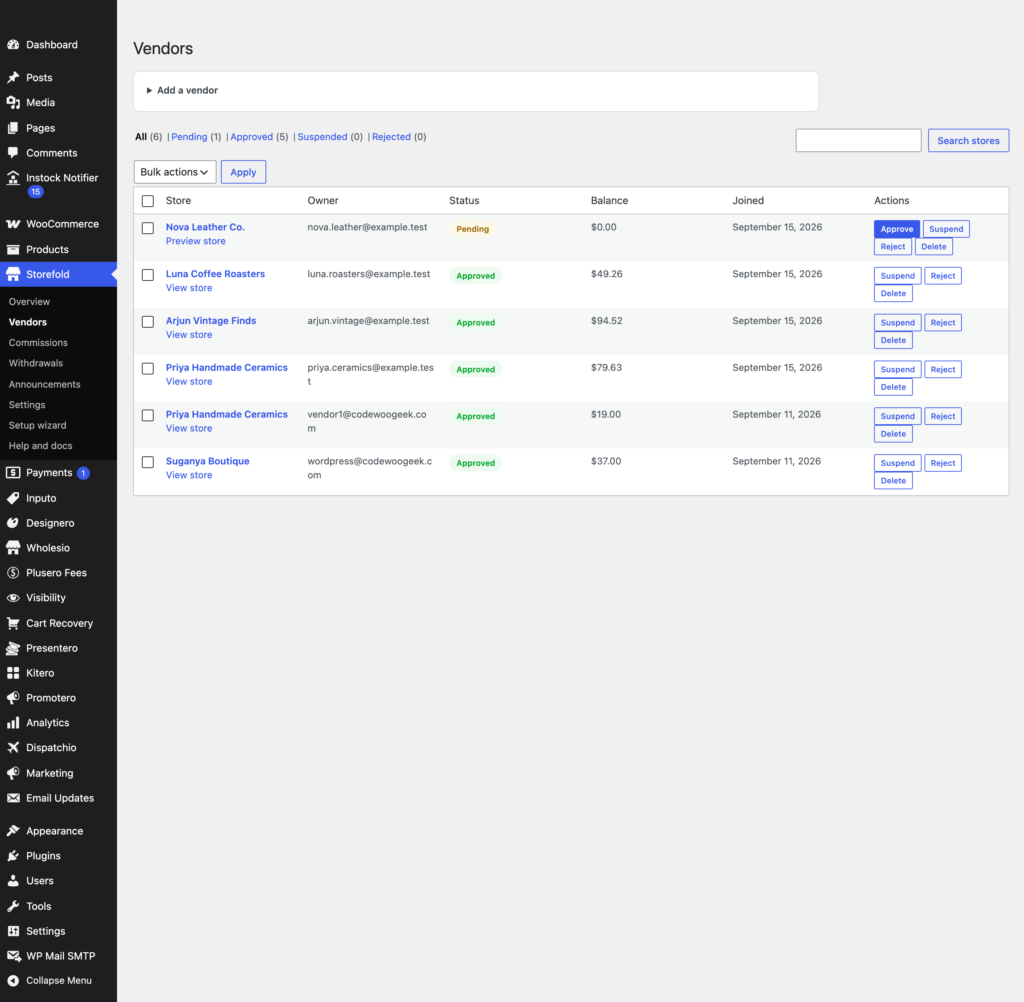Open Setup wizard submenu item
Image resolution: width=1024 pixels, height=1002 pixels.
click(x=37, y=425)
